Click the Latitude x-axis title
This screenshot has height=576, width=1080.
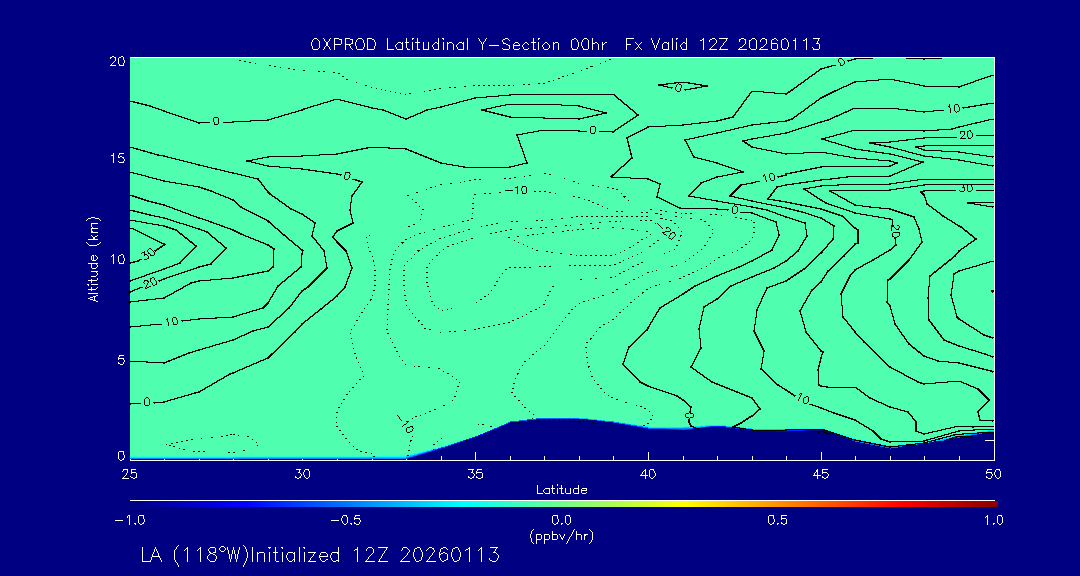point(562,489)
